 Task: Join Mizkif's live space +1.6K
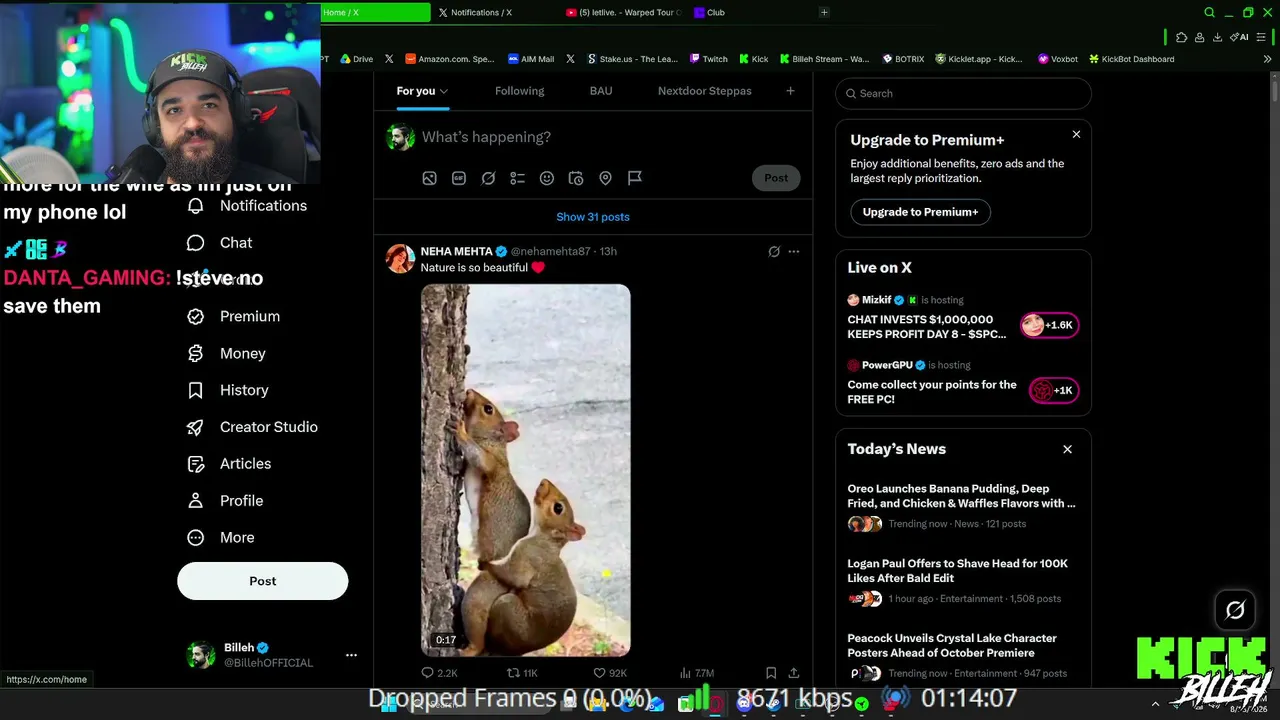pyautogui.click(x=1050, y=325)
